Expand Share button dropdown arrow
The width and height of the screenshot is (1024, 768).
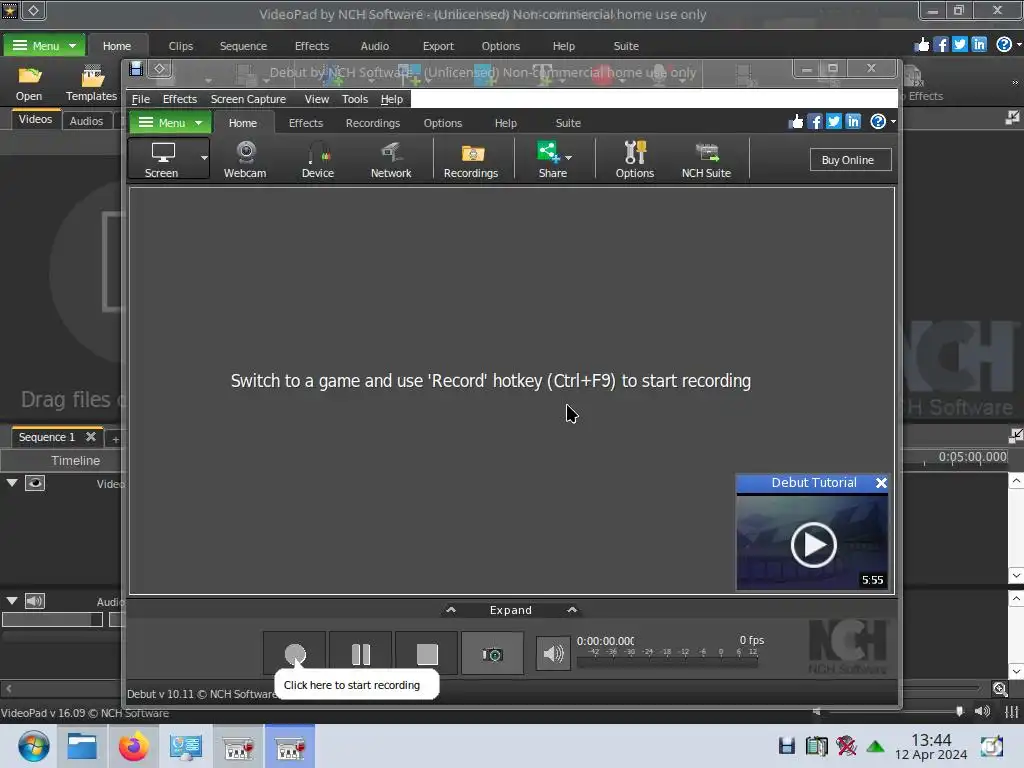click(x=569, y=157)
